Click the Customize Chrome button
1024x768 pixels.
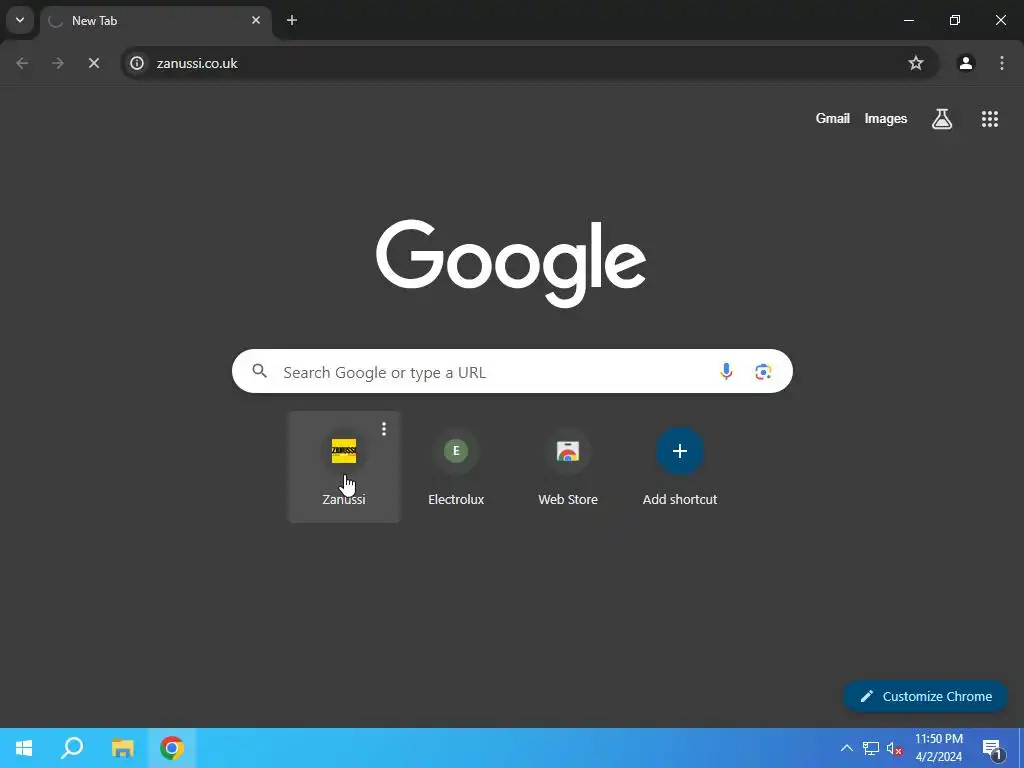[925, 696]
